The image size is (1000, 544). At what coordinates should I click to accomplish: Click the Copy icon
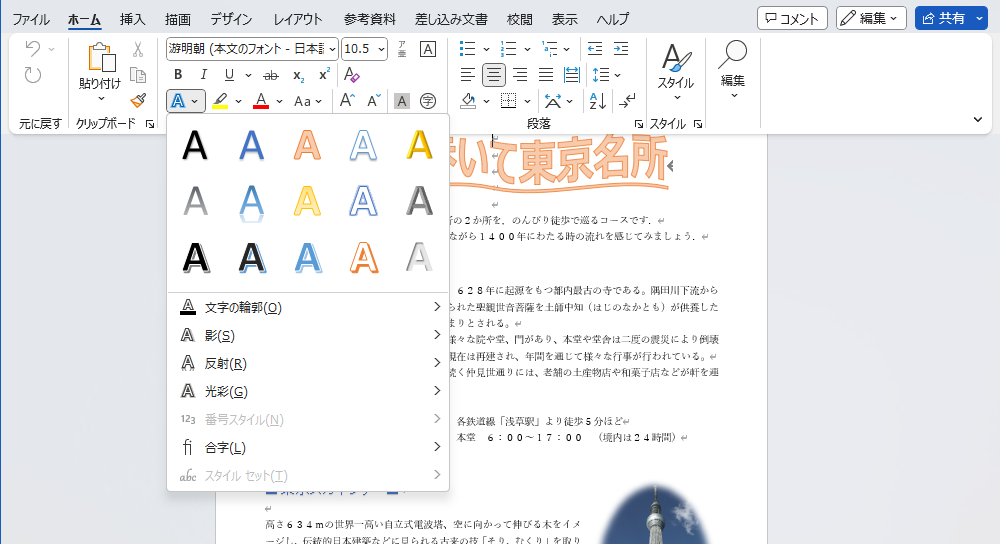click(138, 75)
